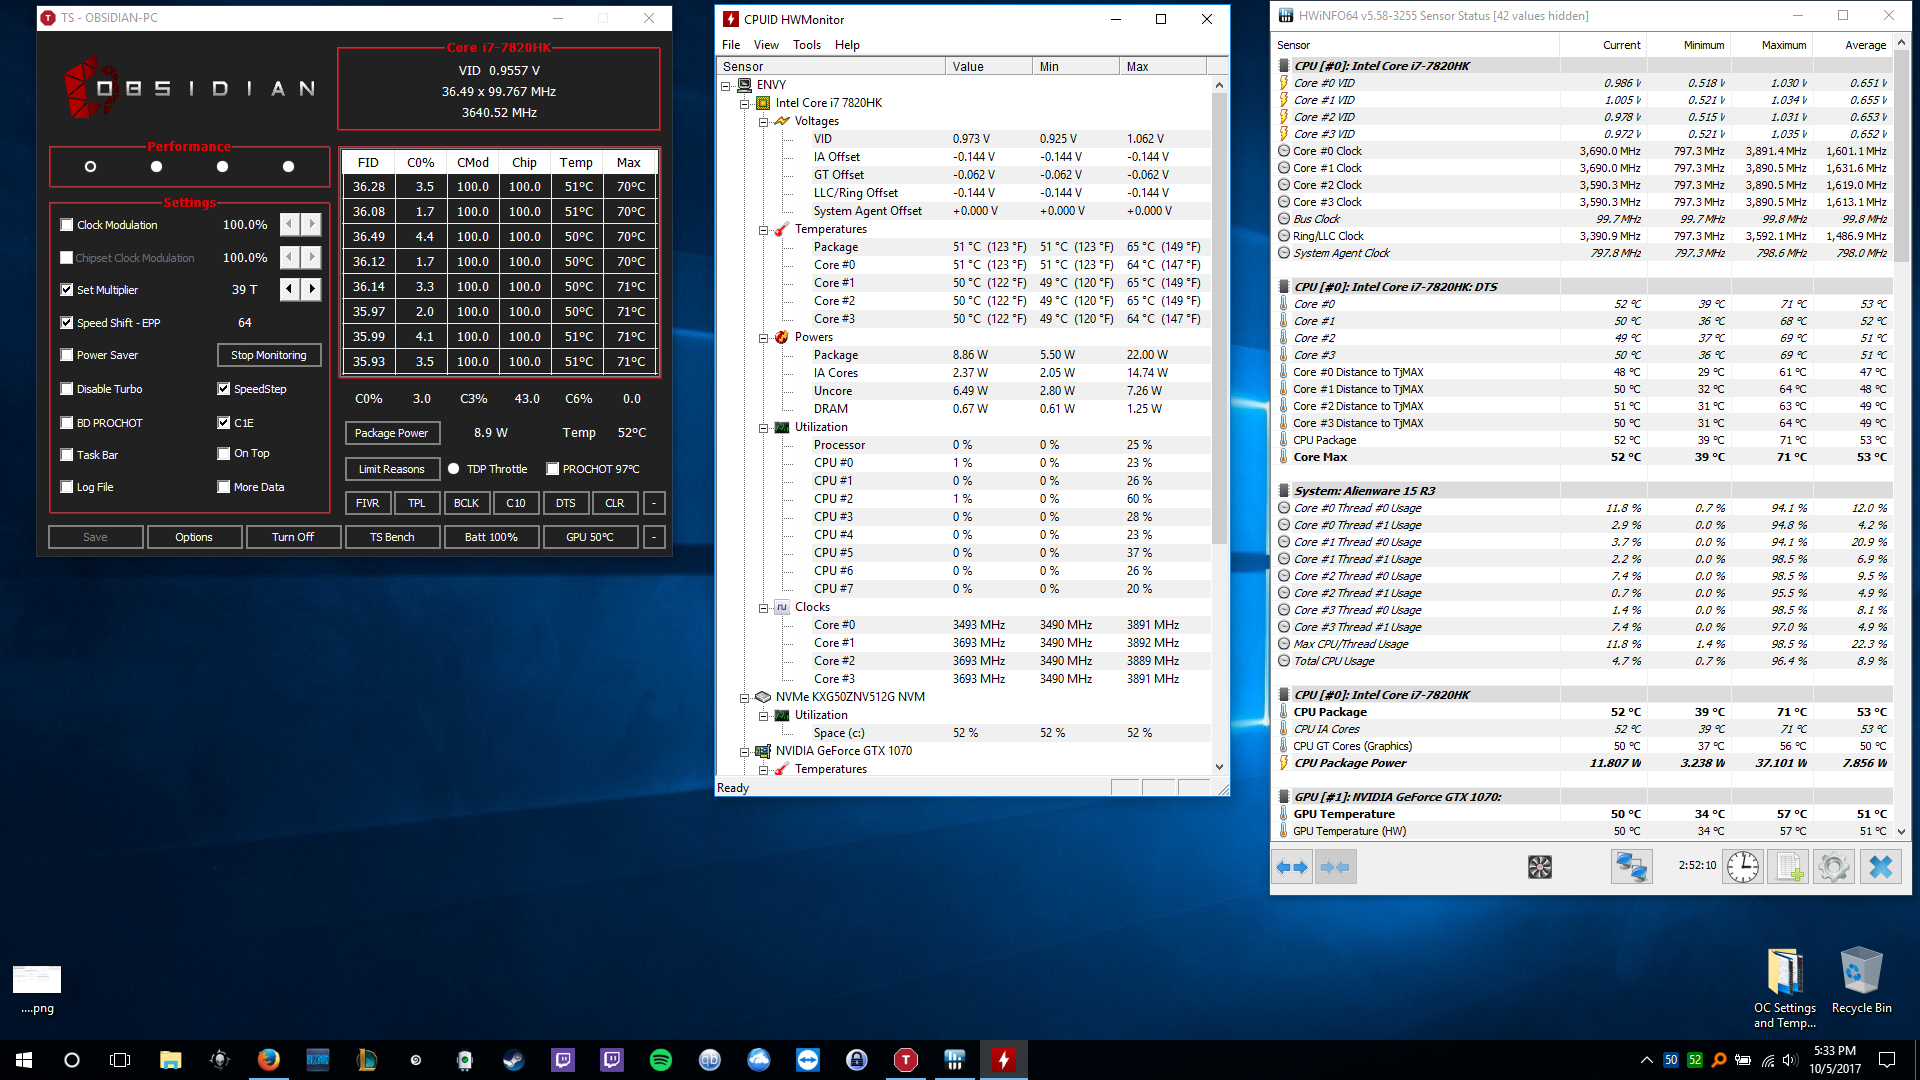The height and width of the screenshot is (1080, 1920).
Task: Collapse NVIDIA GeForce GTX 1070 node
Action: point(745,751)
